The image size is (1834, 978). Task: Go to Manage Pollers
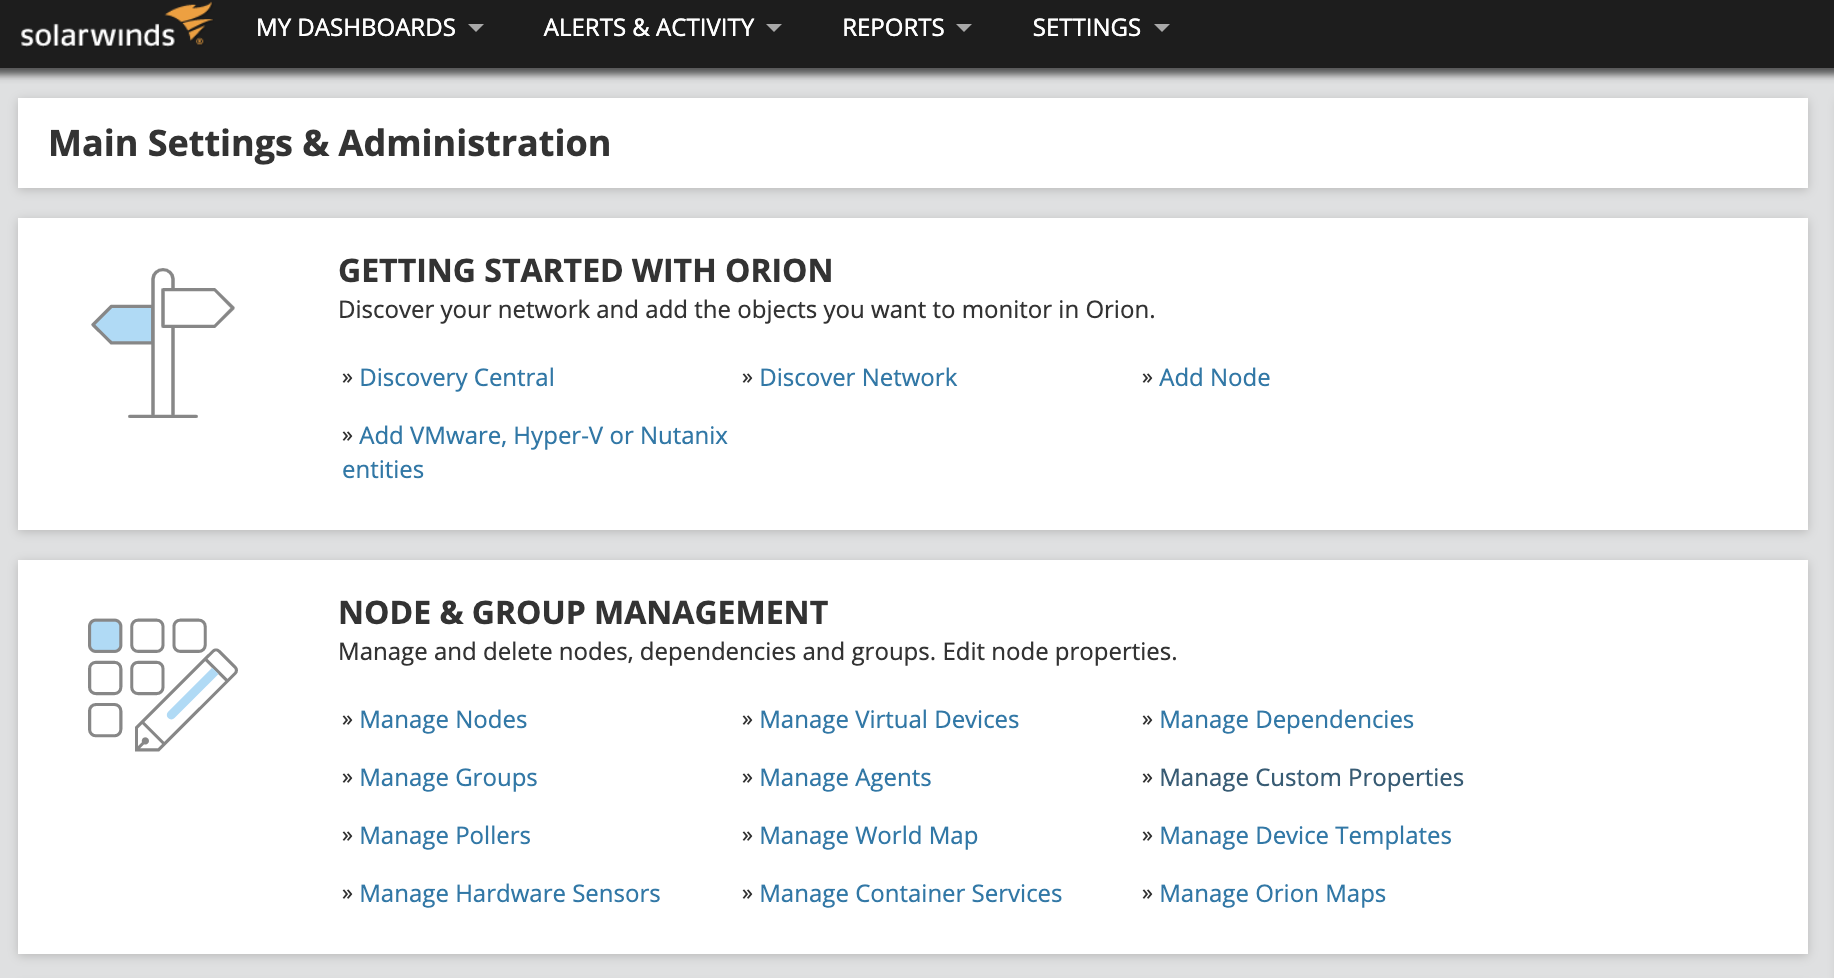click(x=445, y=835)
